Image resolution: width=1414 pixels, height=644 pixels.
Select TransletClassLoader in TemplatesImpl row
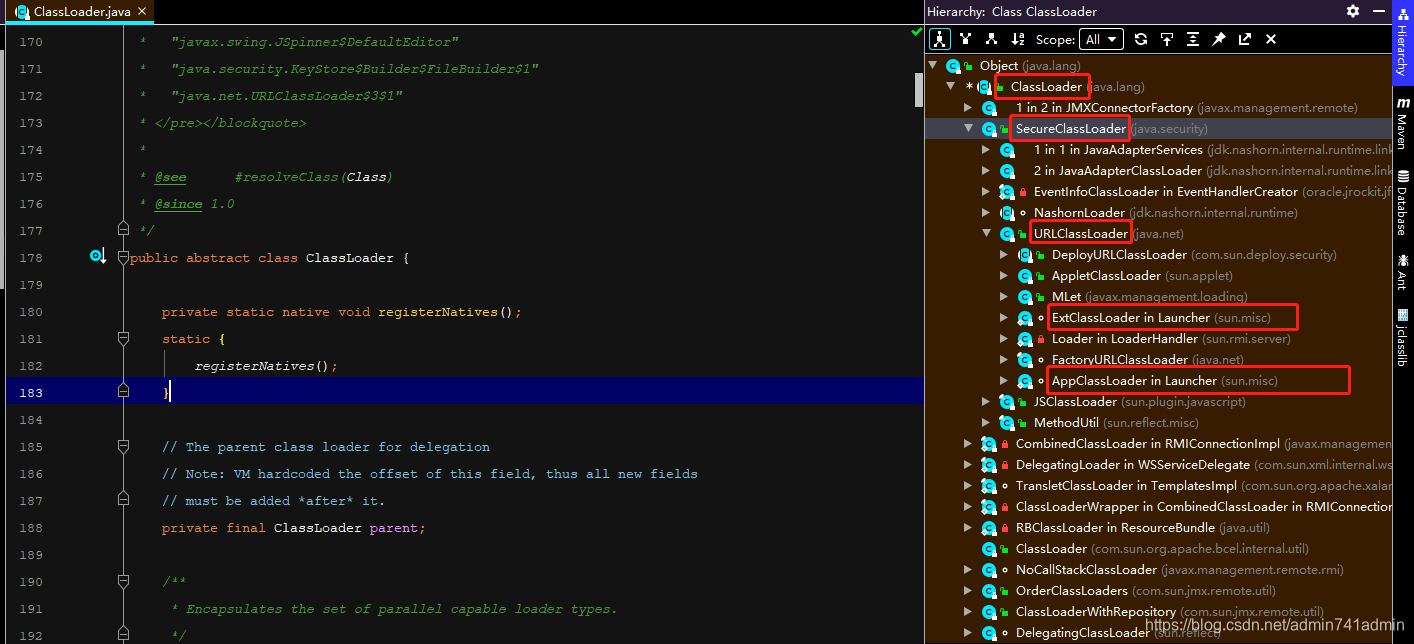tap(1159, 485)
